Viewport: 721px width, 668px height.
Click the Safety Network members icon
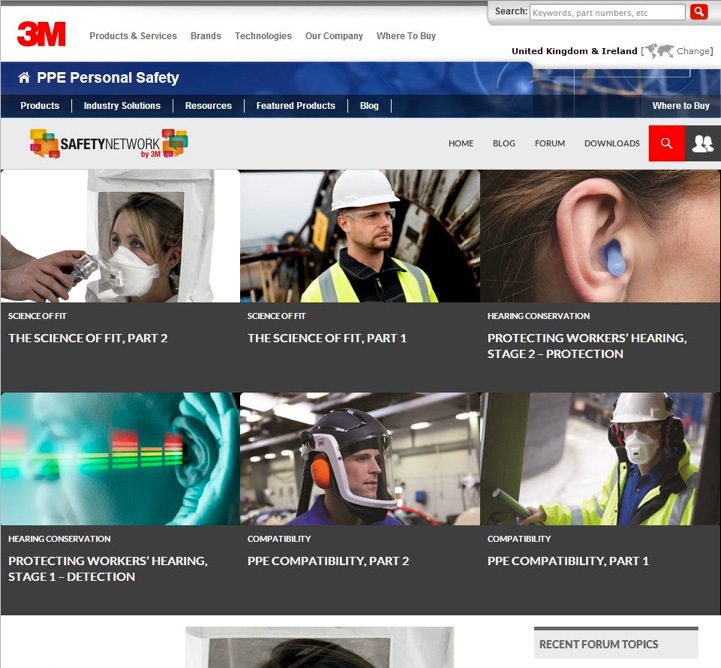pyautogui.click(x=703, y=143)
